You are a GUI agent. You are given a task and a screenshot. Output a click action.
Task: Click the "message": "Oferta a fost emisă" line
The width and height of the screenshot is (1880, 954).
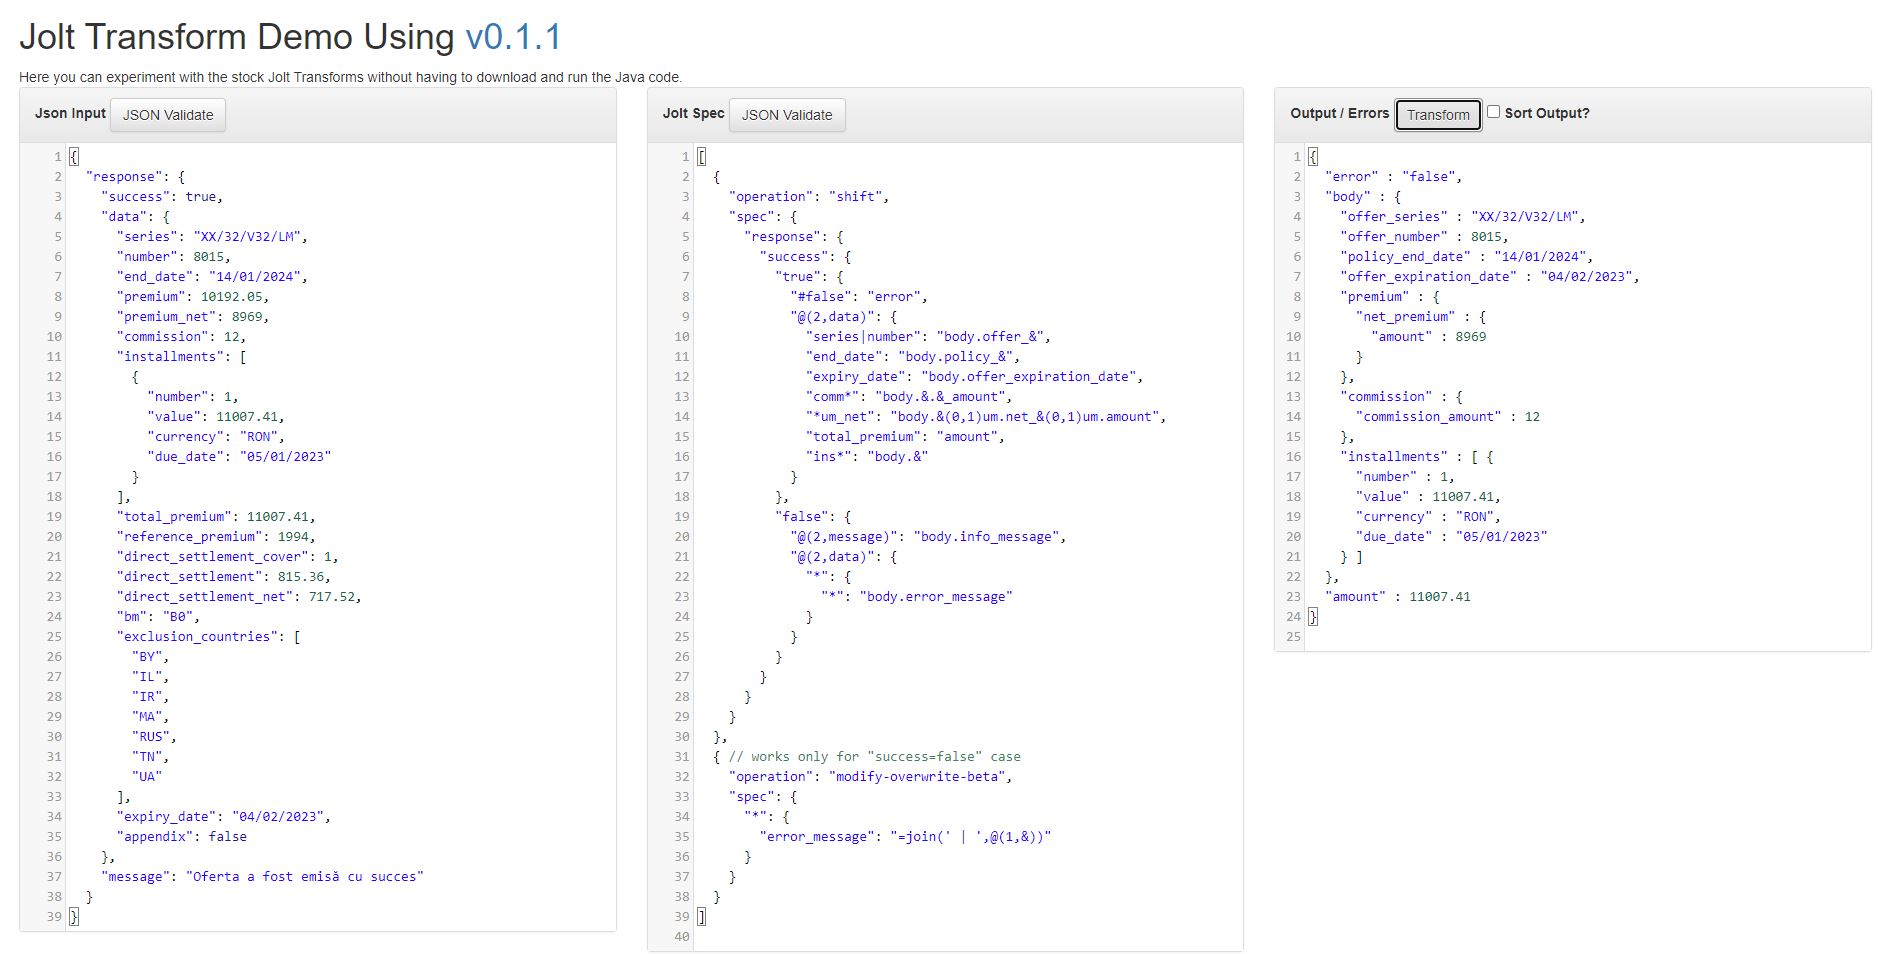pos(262,877)
